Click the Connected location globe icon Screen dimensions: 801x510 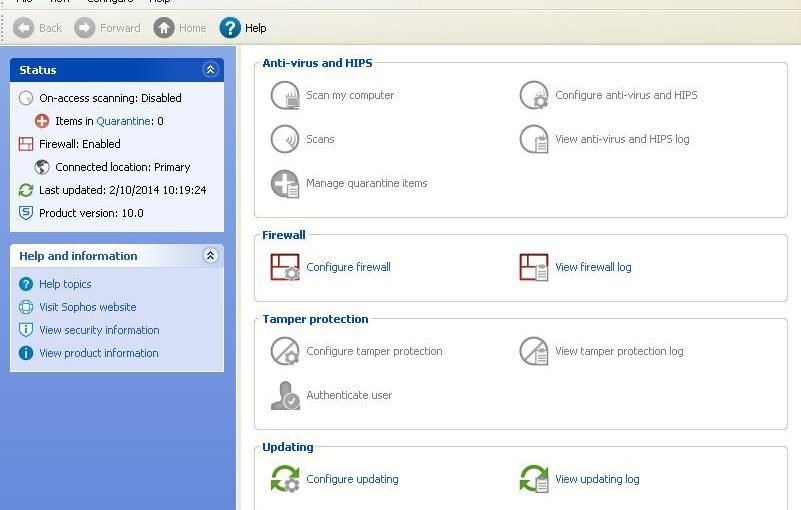point(42,167)
